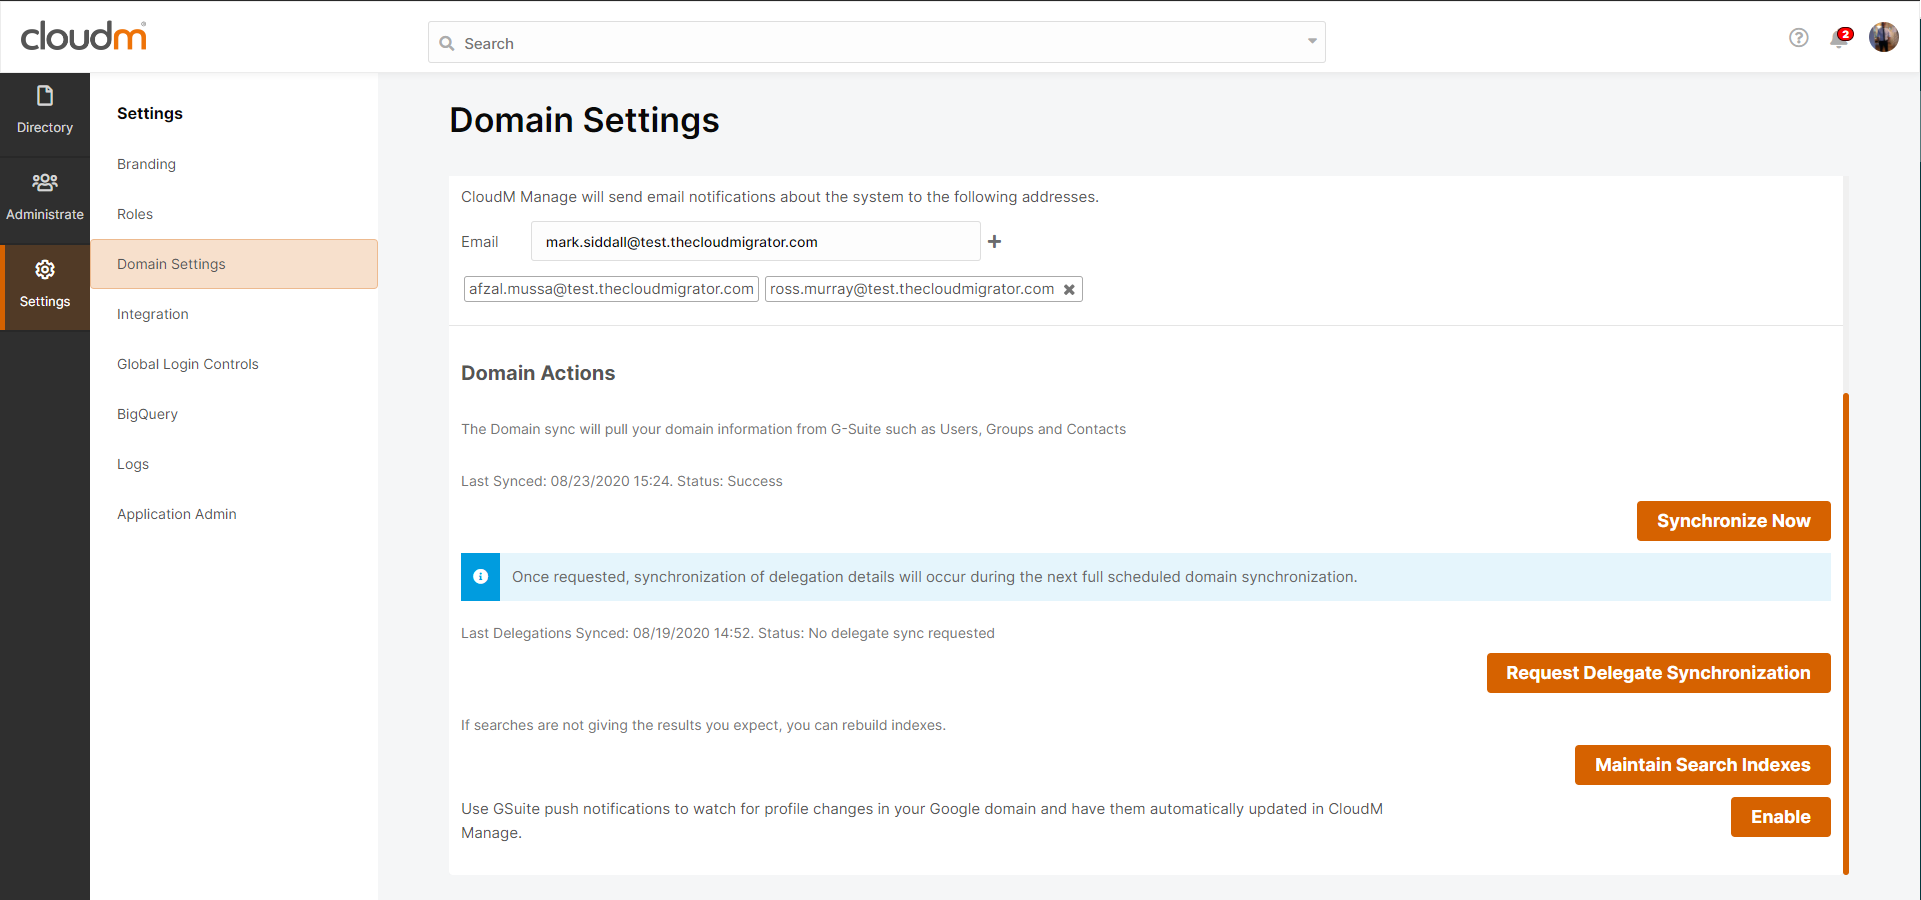This screenshot has height=900, width=1921.
Task: Click Last Delegations Synced status text
Action: (728, 633)
